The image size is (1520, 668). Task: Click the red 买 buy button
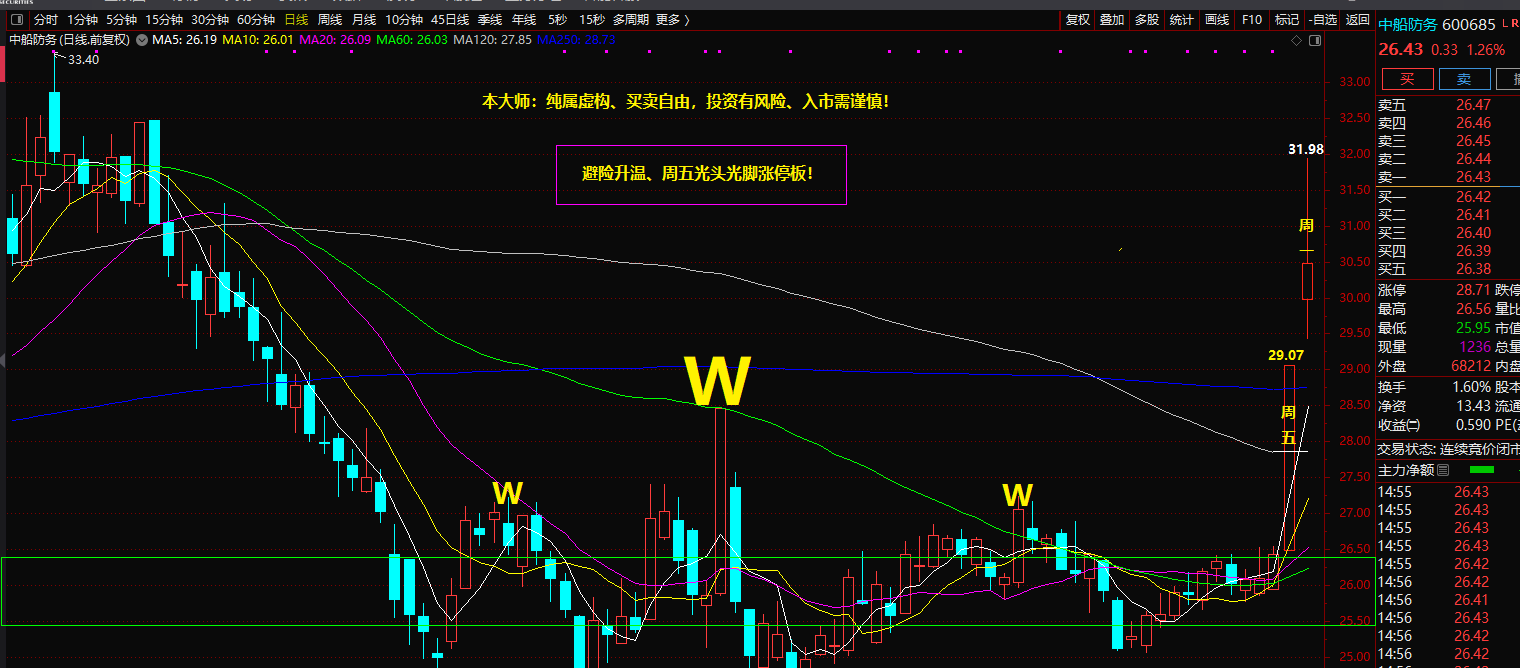[1407, 79]
